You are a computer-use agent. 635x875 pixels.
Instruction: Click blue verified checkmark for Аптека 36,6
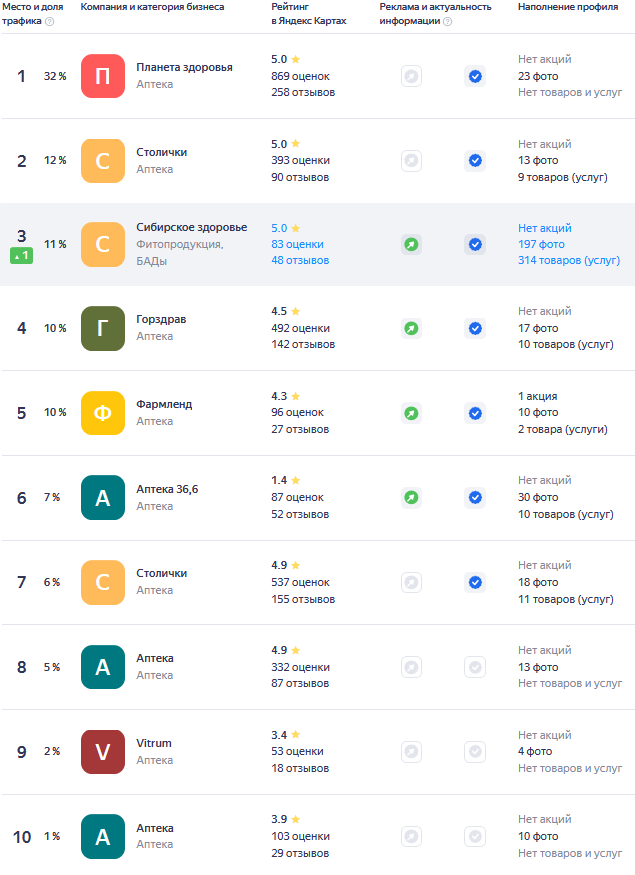tap(475, 497)
